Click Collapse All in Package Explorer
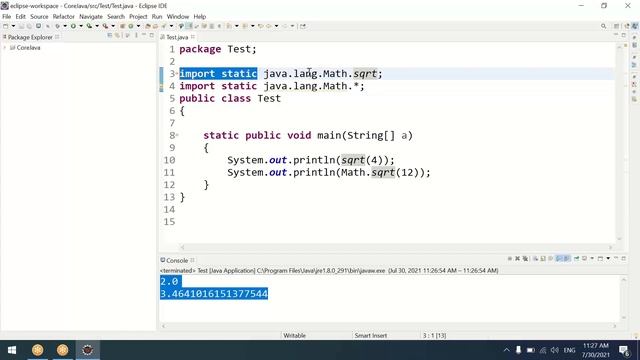Screen dimensions: 640x360 (x=109, y=36)
